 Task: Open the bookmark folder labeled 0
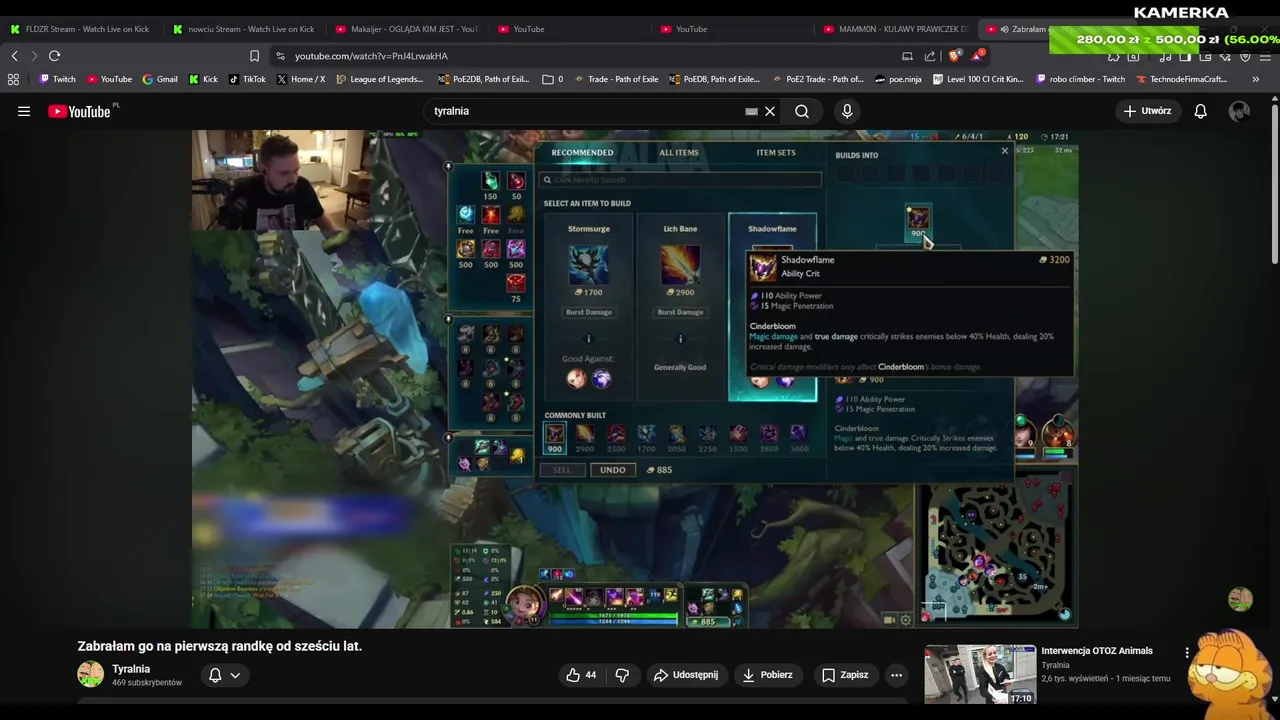pos(552,79)
